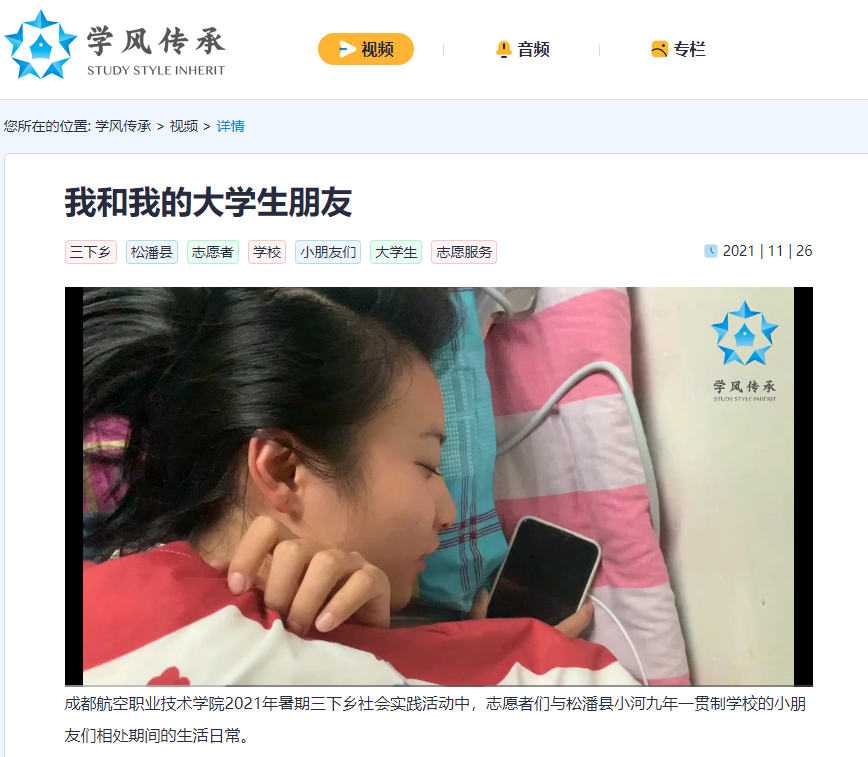This screenshot has height=757, width=868.
Task: Go to 学风传承 in the breadcrumb
Action: (123, 126)
